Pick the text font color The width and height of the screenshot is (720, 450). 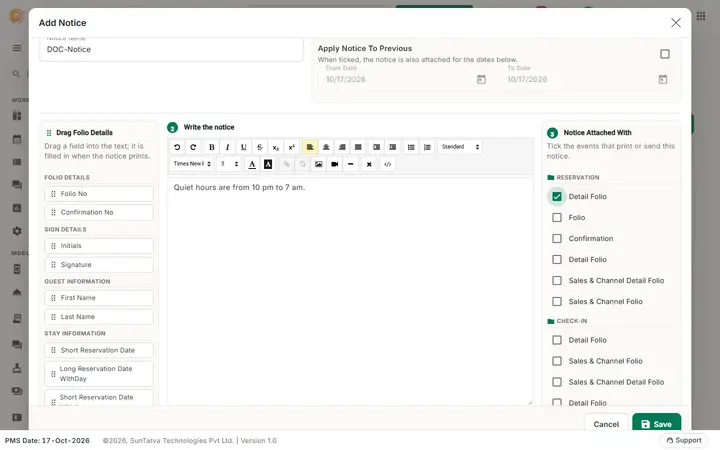[252, 164]
